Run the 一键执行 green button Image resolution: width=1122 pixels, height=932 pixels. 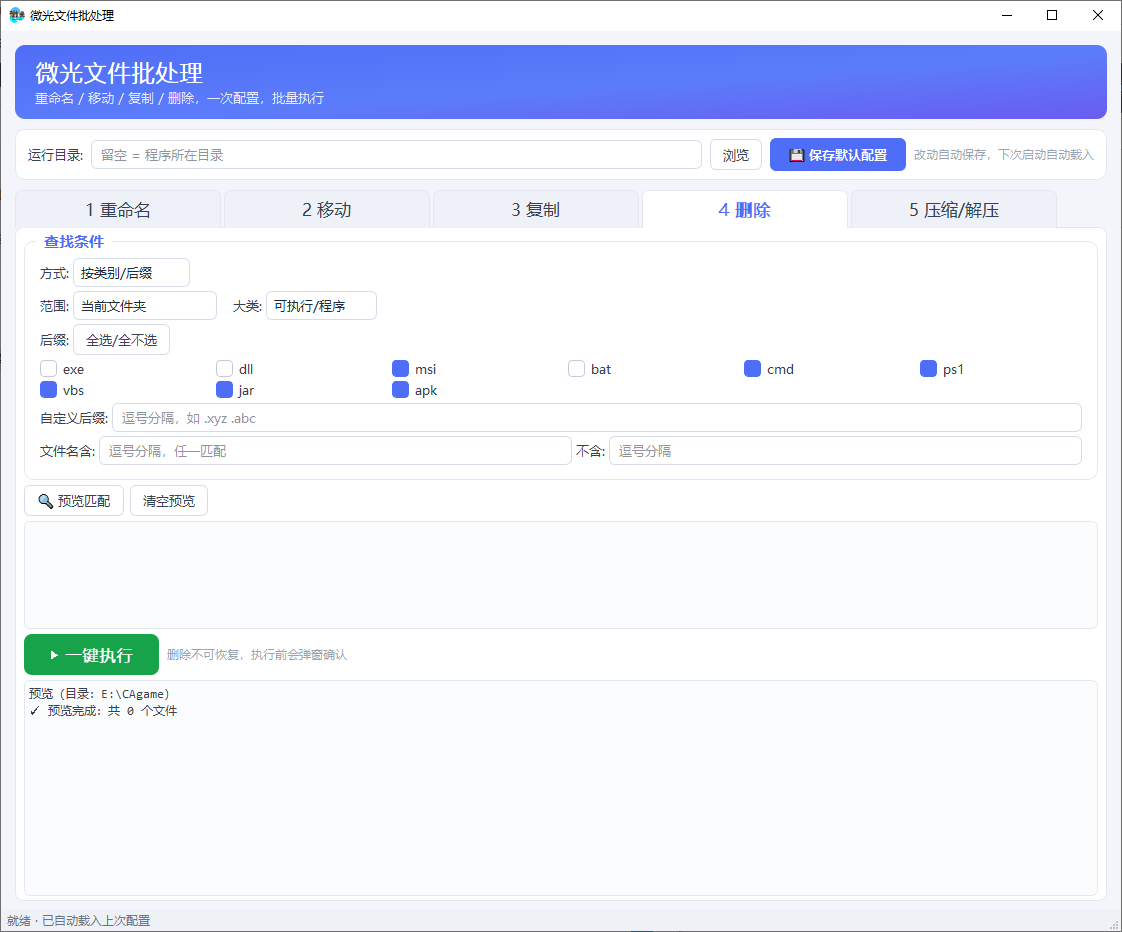pyautogui.click(x=92, y=654)
